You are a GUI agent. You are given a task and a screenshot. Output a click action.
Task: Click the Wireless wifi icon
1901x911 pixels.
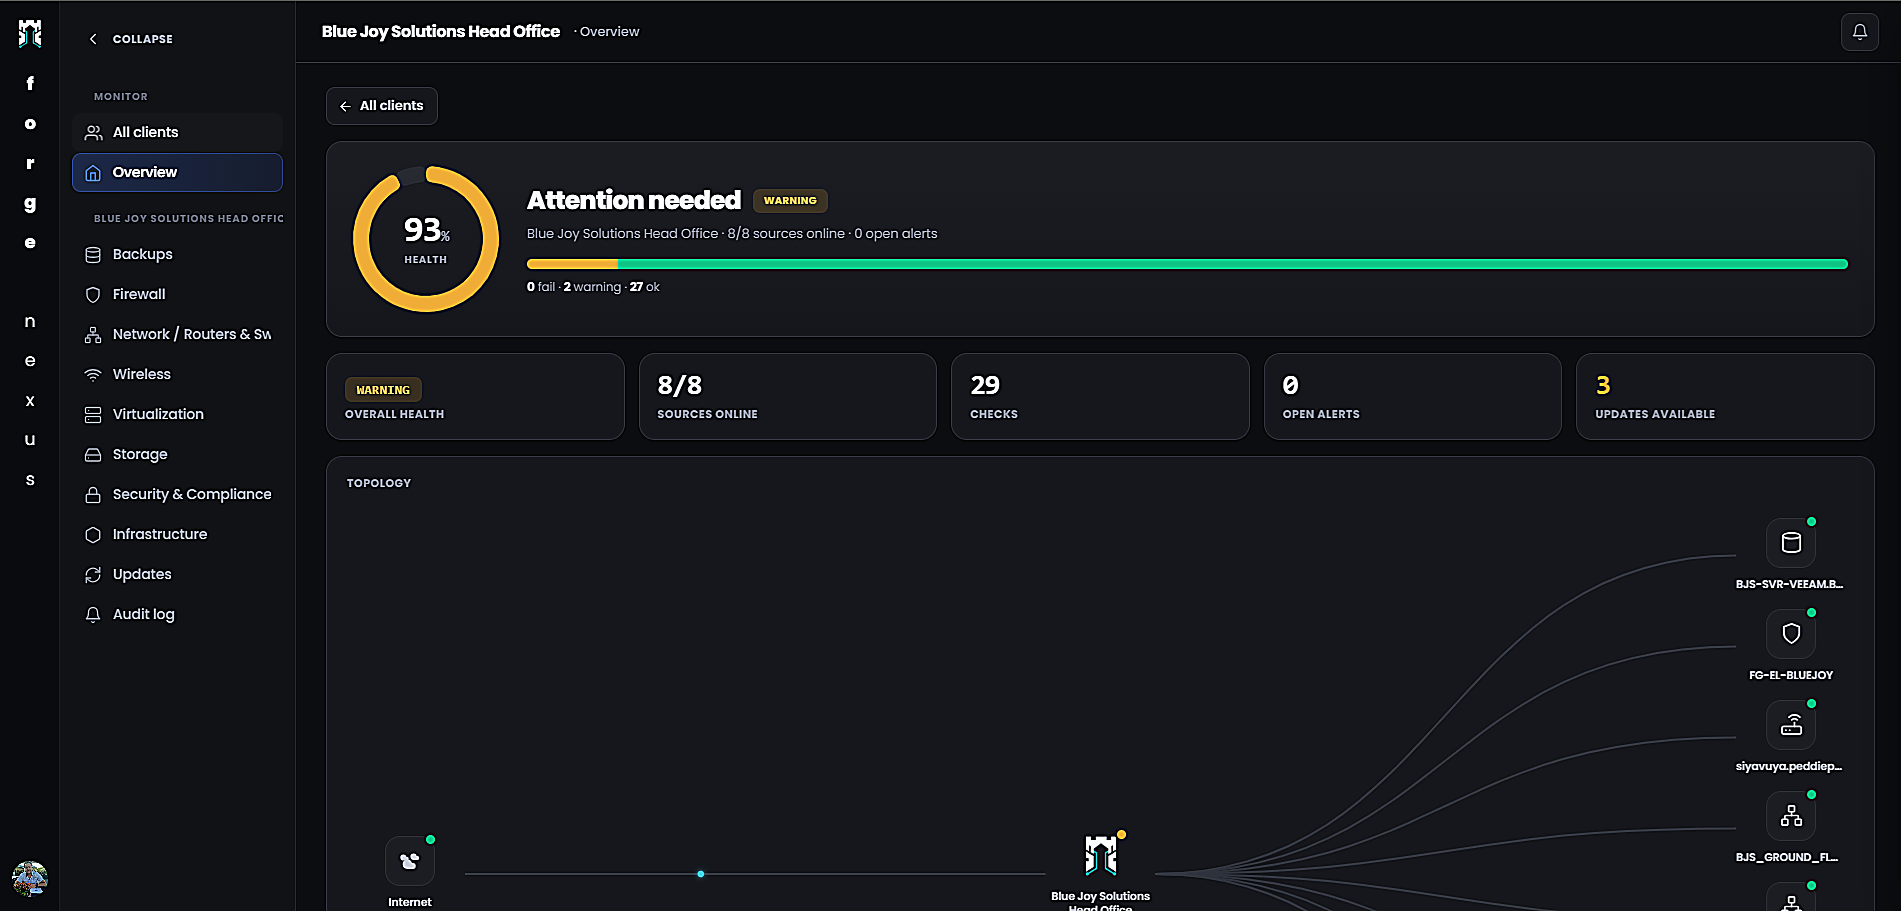93,375
